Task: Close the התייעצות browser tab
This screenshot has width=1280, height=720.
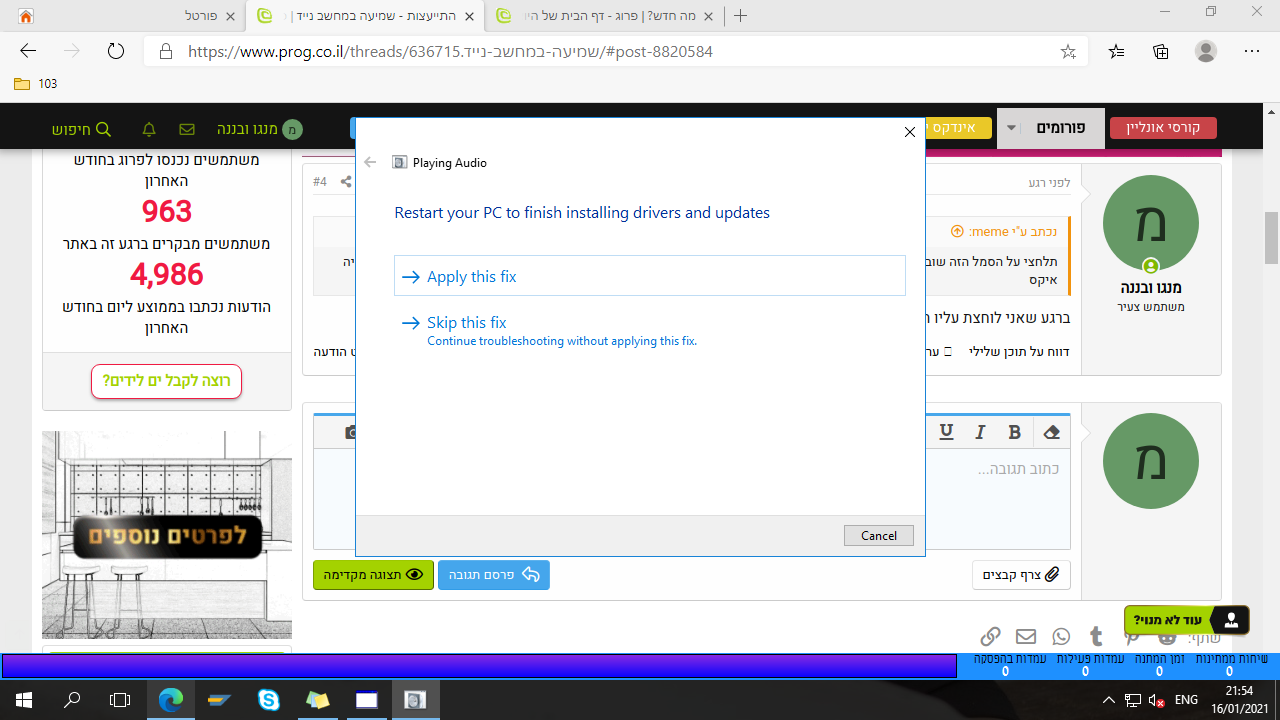Action: tap(469, 16)
